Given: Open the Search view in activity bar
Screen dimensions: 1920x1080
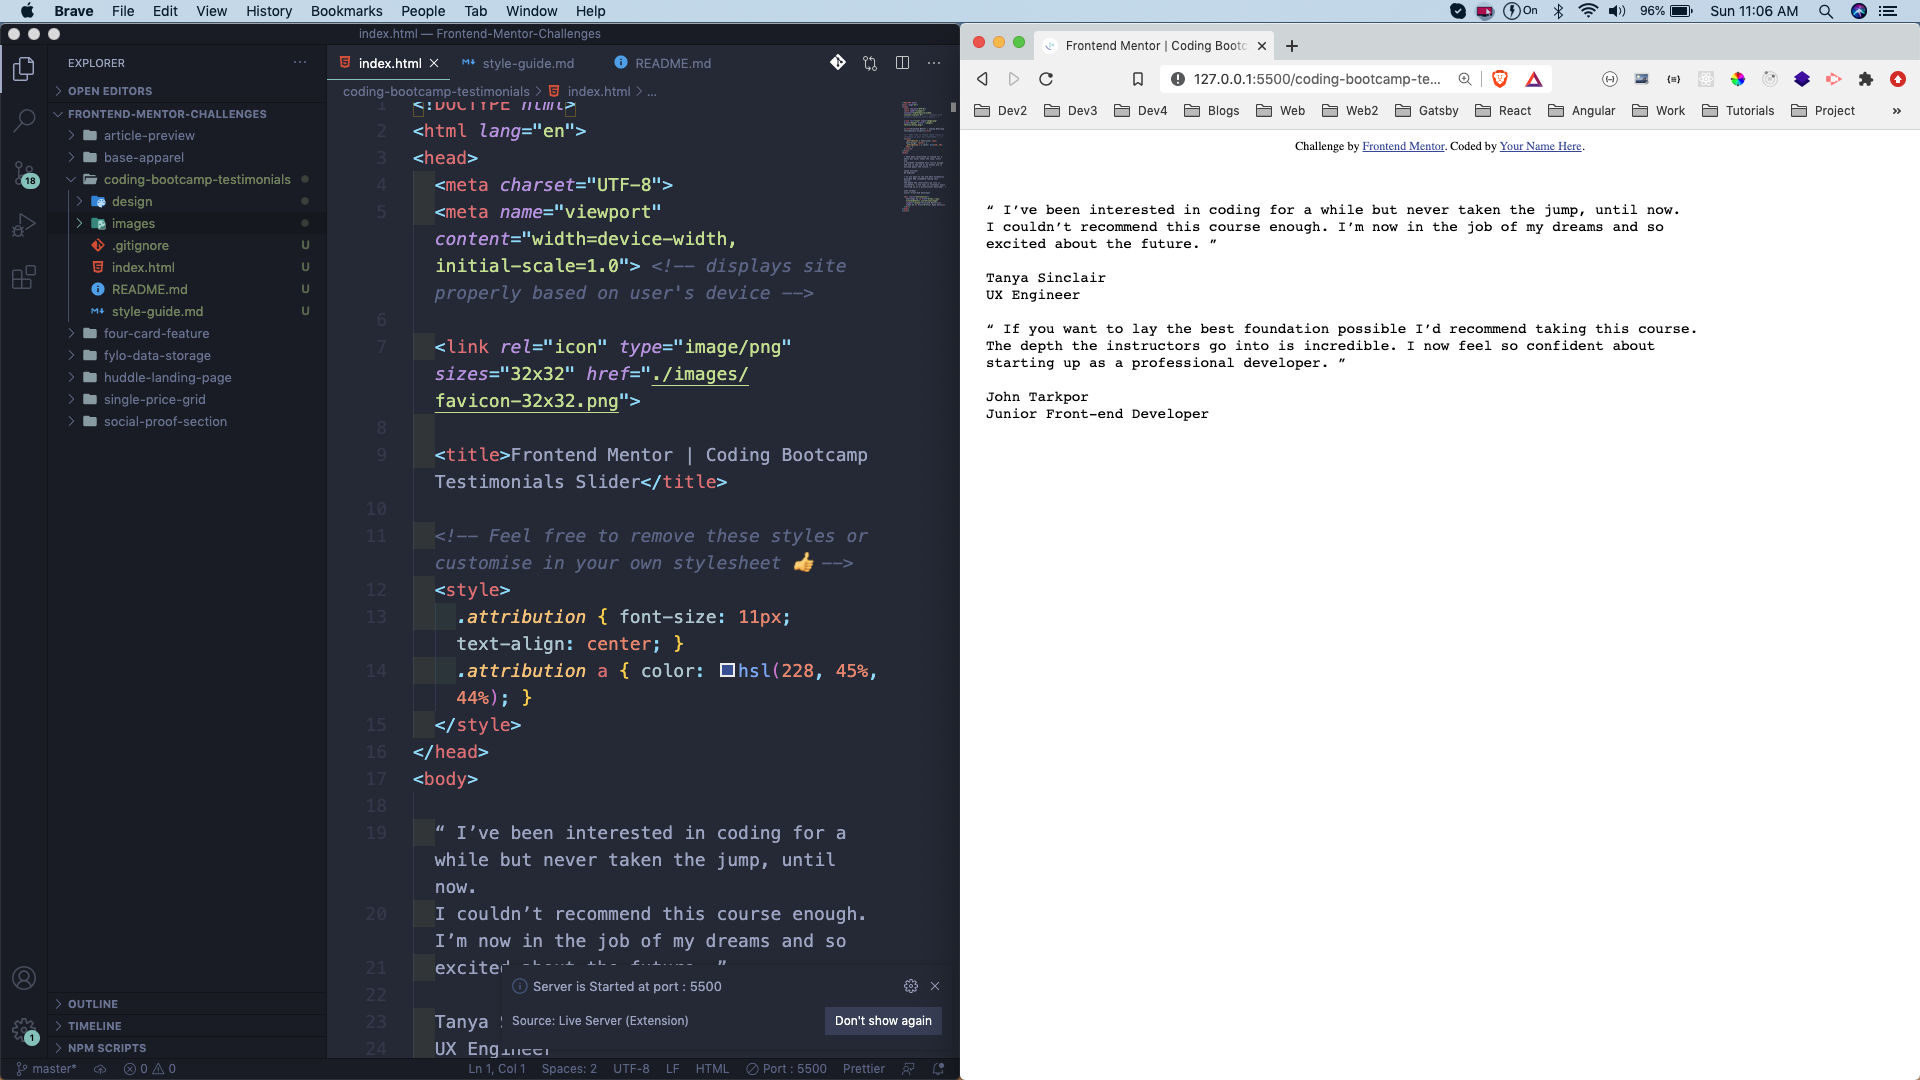Looking at the screenshot, I should pyautogui.click(x=24, y=121).
